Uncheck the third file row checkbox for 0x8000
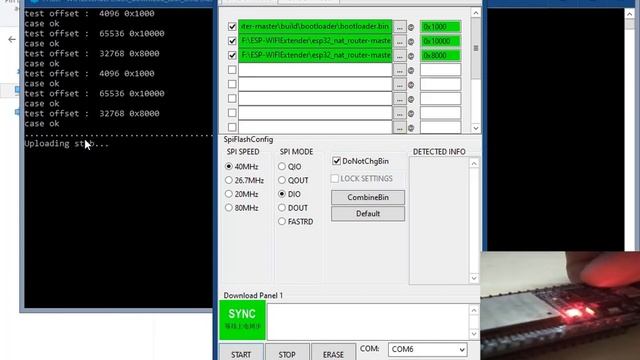This screenshot has width=640, height=360. point(232,55)
